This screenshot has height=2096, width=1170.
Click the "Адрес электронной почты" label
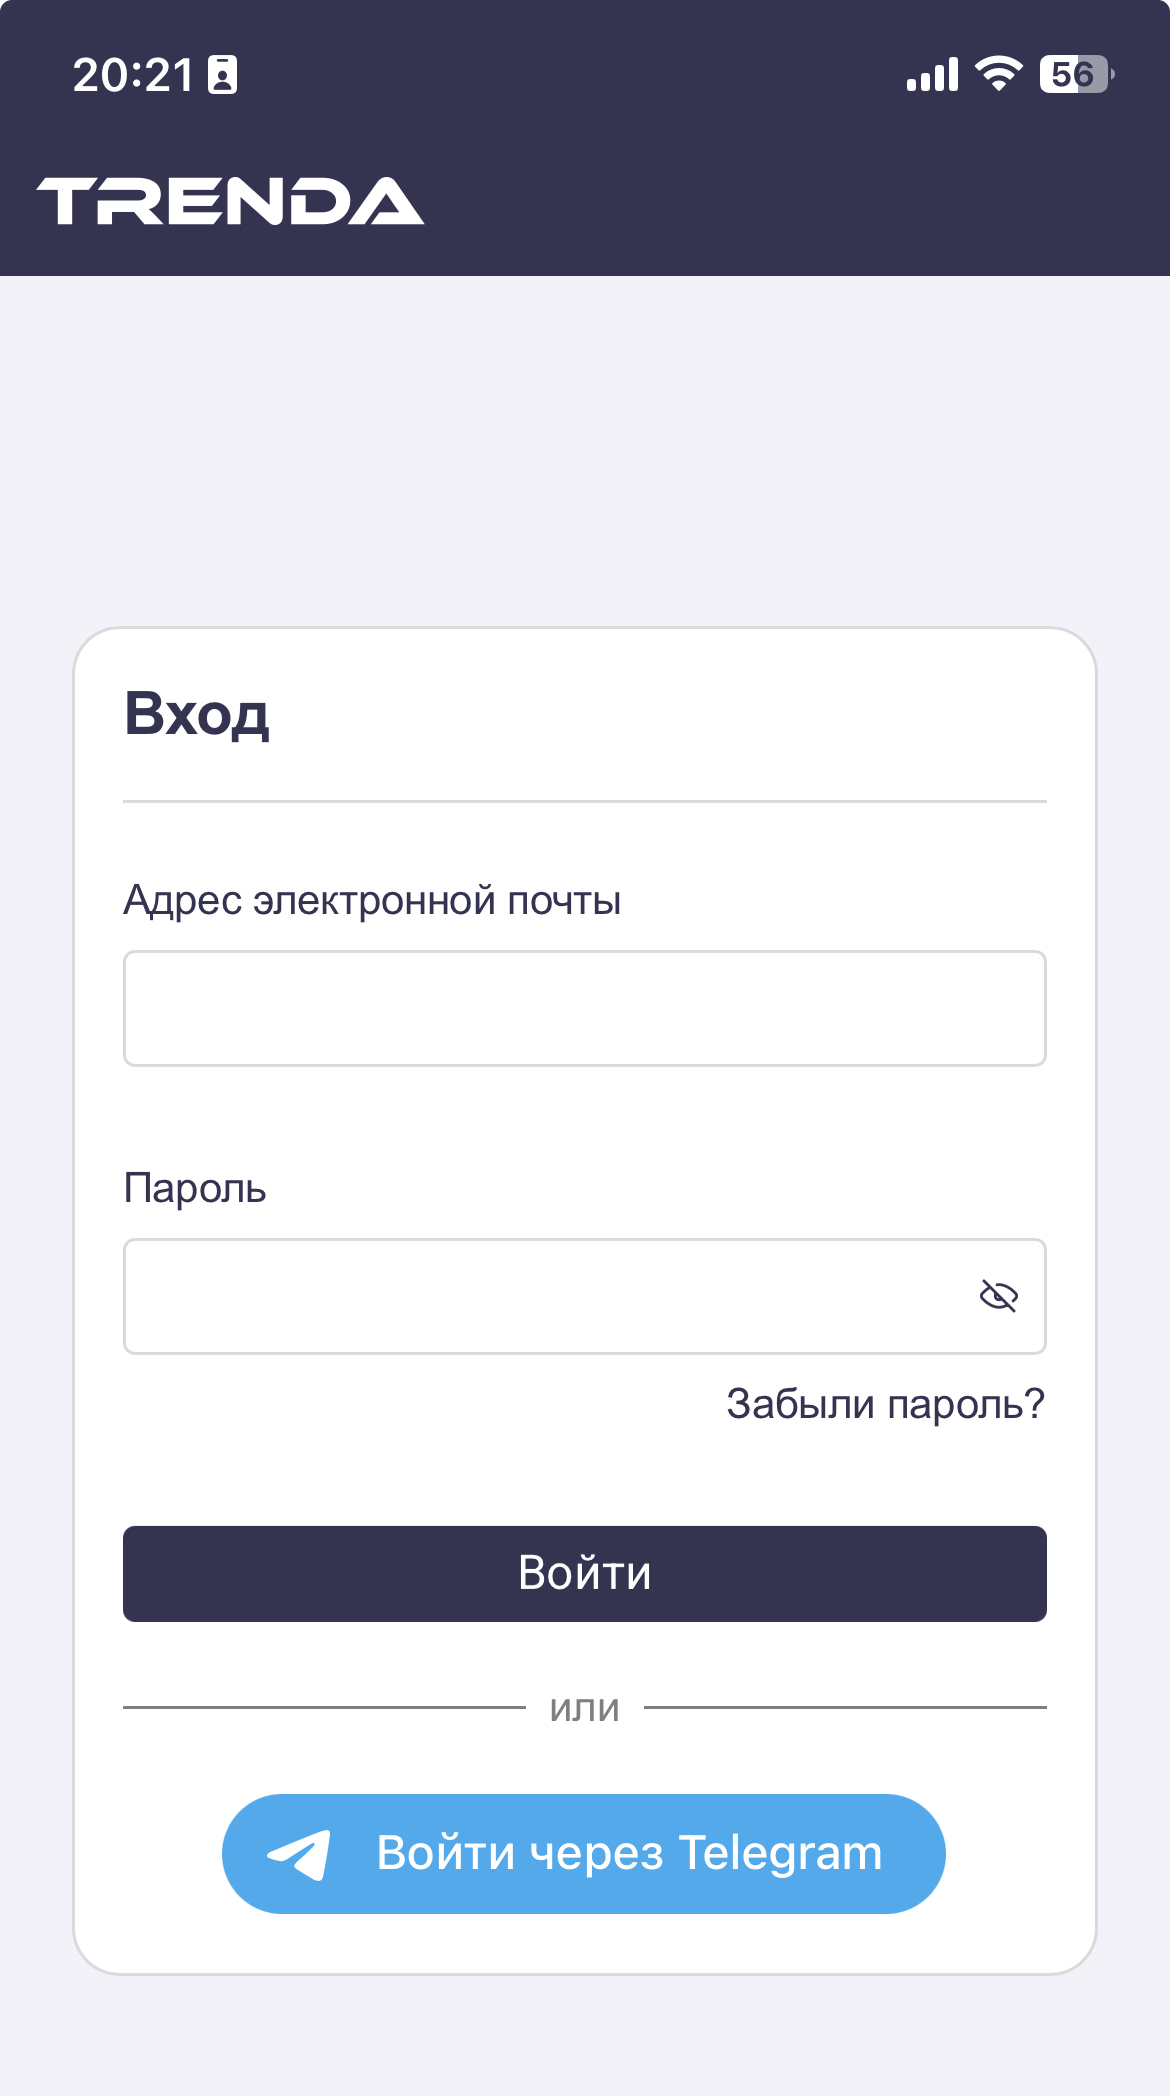click(372, 900)
